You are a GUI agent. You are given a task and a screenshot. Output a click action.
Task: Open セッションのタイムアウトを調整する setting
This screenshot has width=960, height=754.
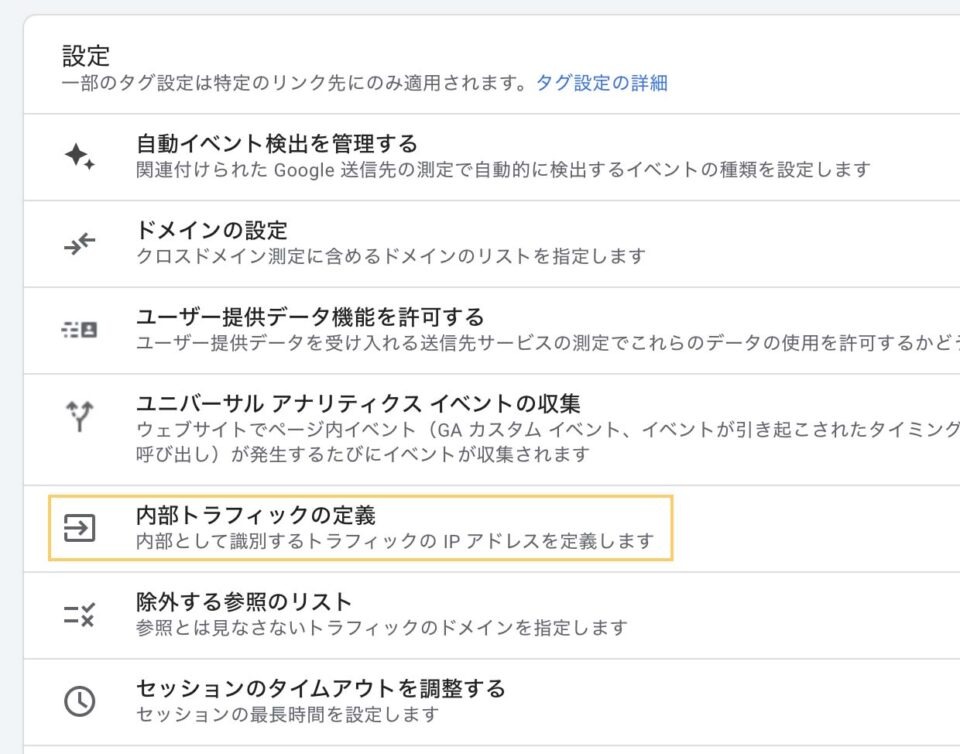320,689
